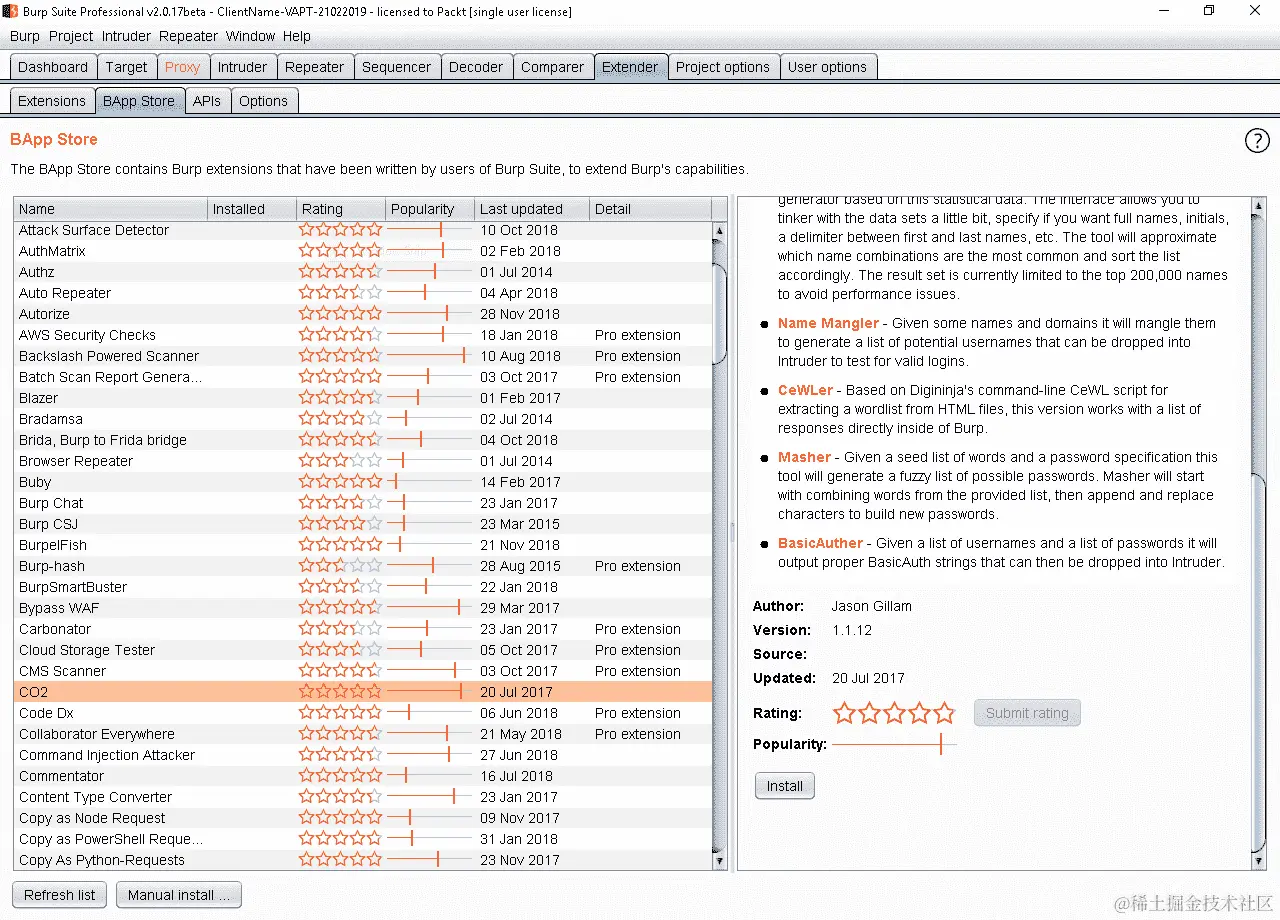The height and width of the screenshot is (920, 1280).
Task: Open the Intruder menu
Action: (126, 36)
